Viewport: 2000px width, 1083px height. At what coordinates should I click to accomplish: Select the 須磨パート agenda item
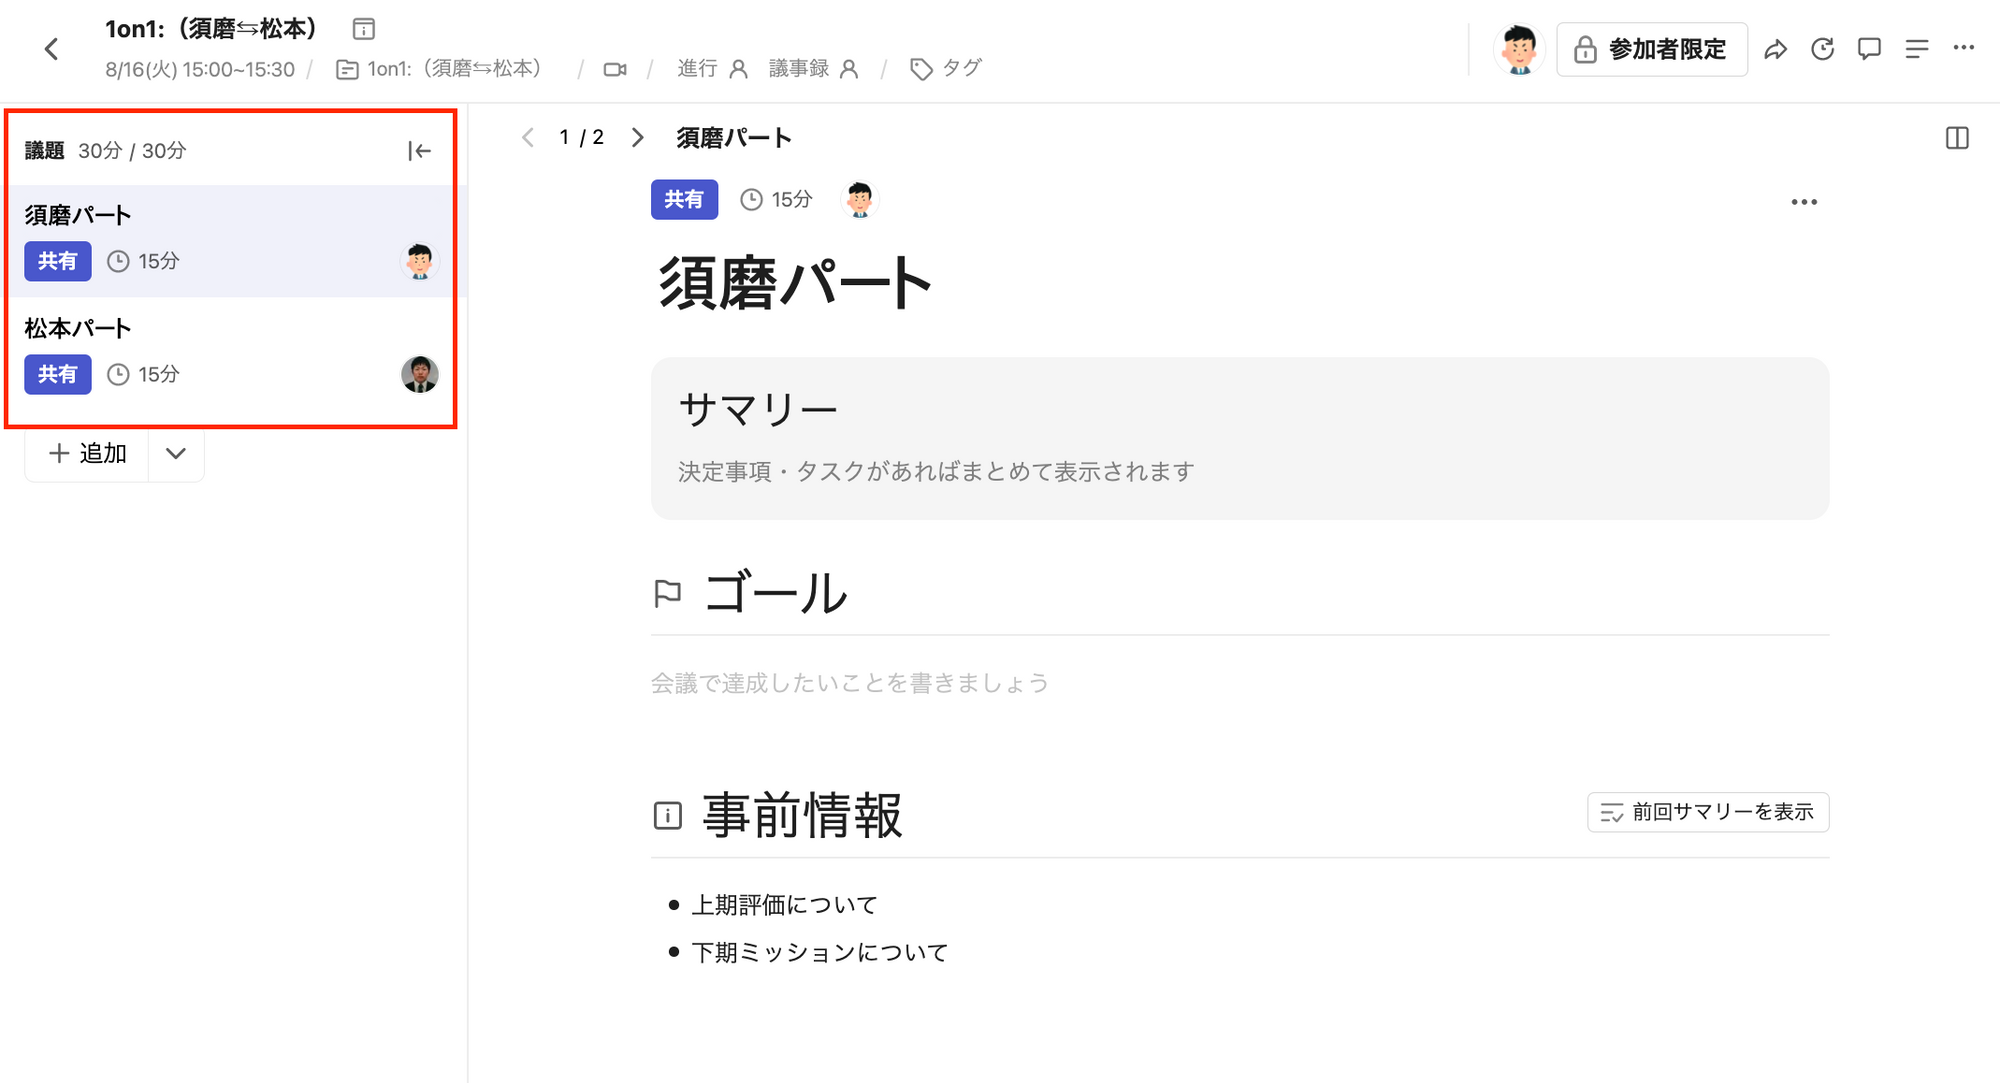(x=231, y=240)
